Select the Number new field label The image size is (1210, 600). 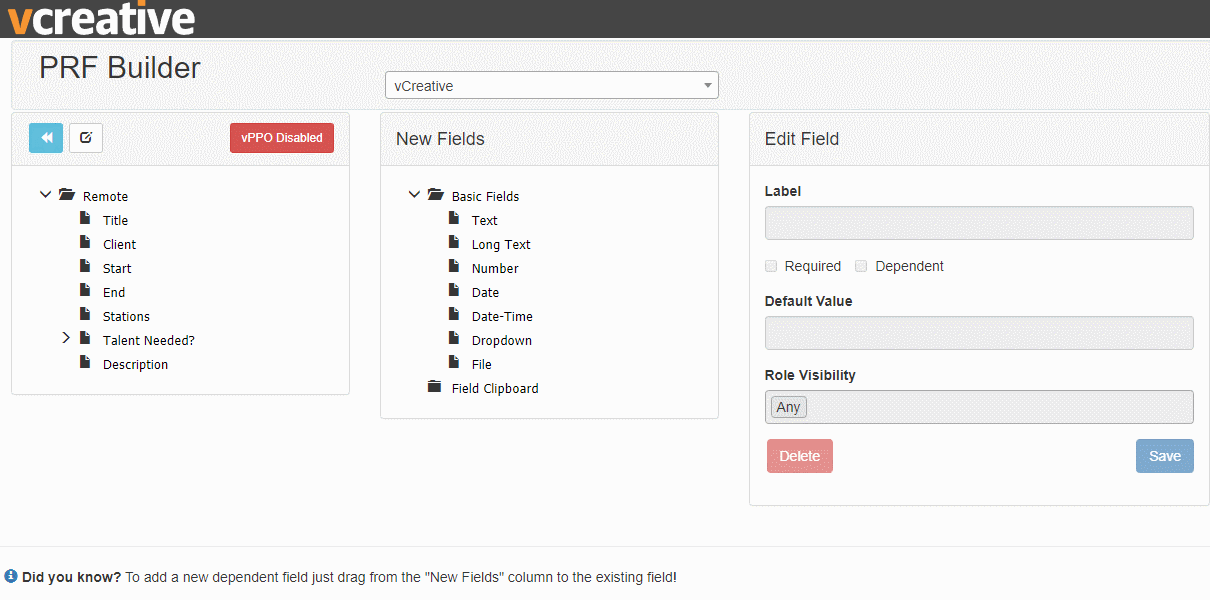tap(495, 268)
